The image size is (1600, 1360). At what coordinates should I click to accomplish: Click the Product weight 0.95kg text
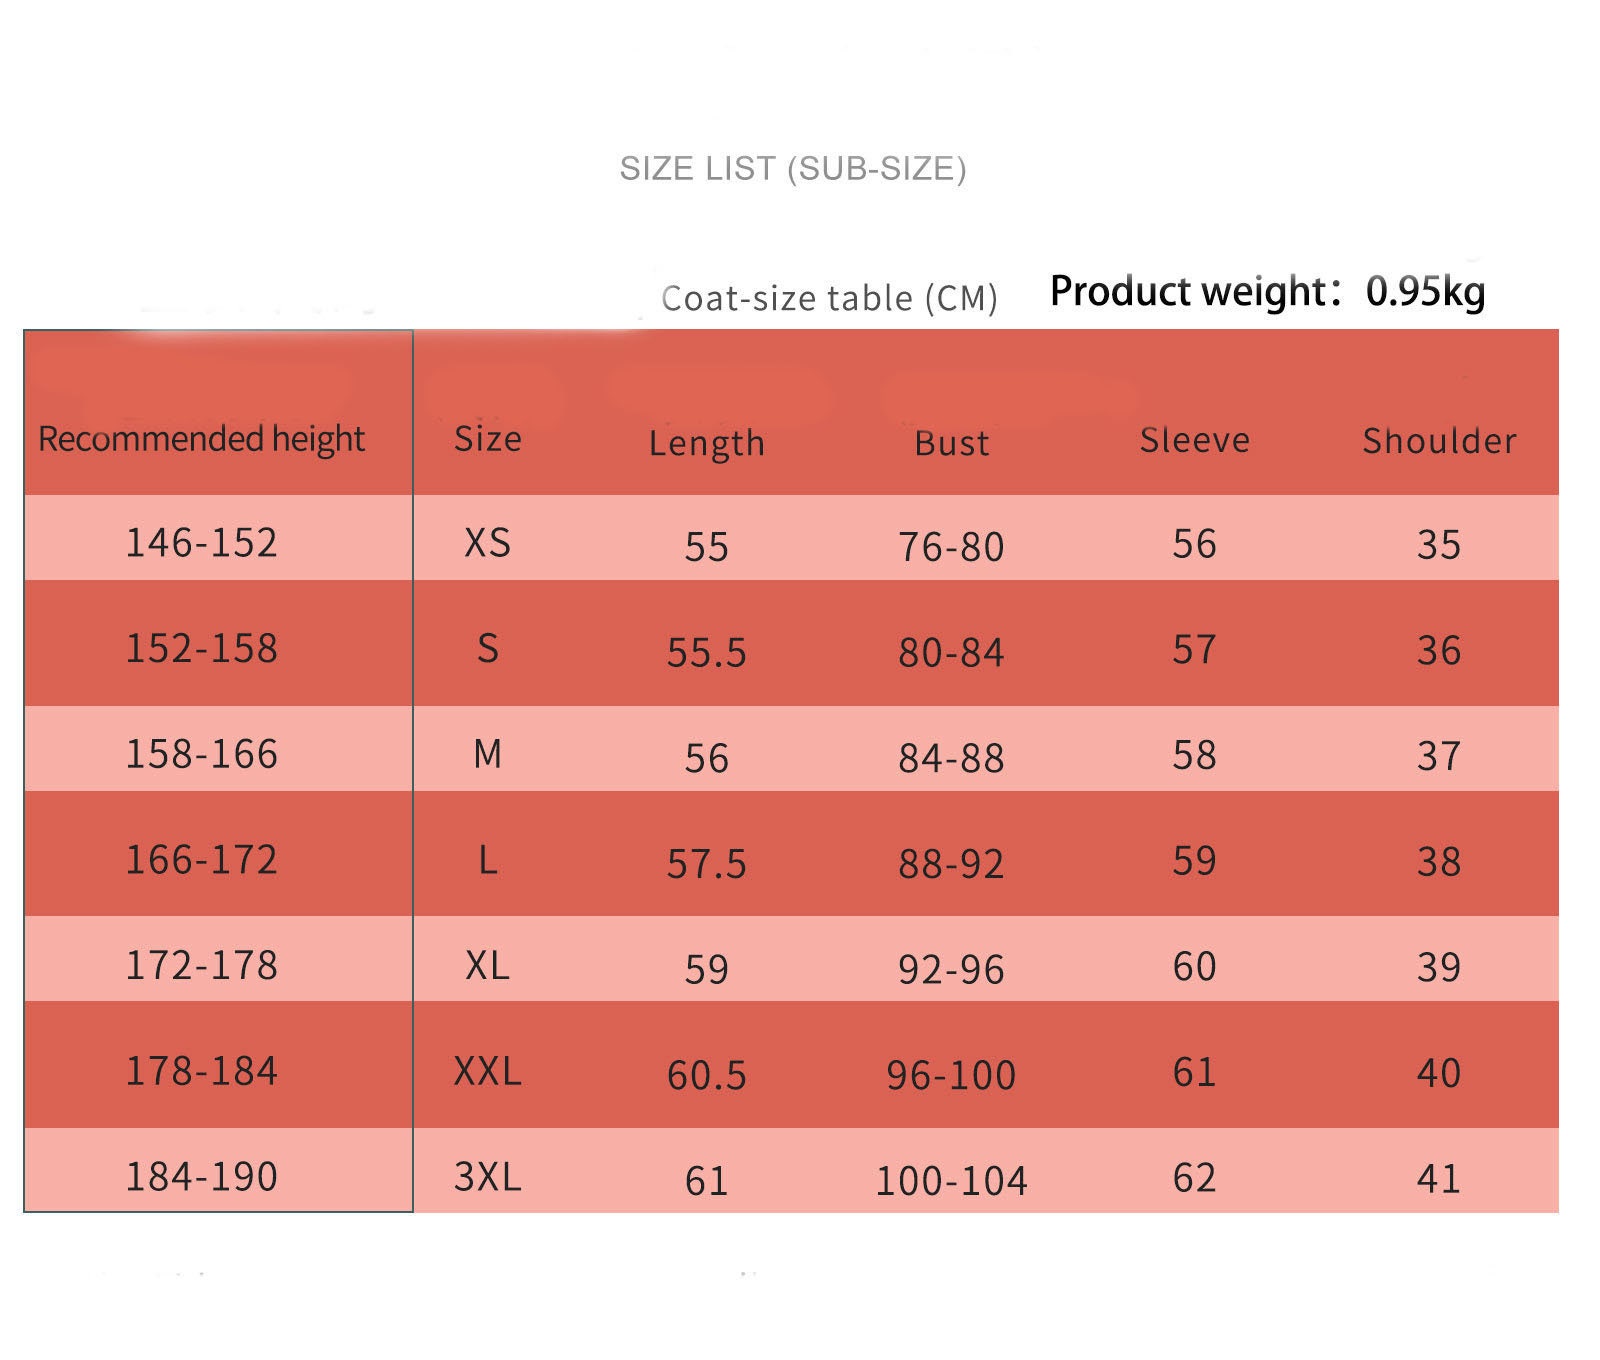(x=1268, y=292)
